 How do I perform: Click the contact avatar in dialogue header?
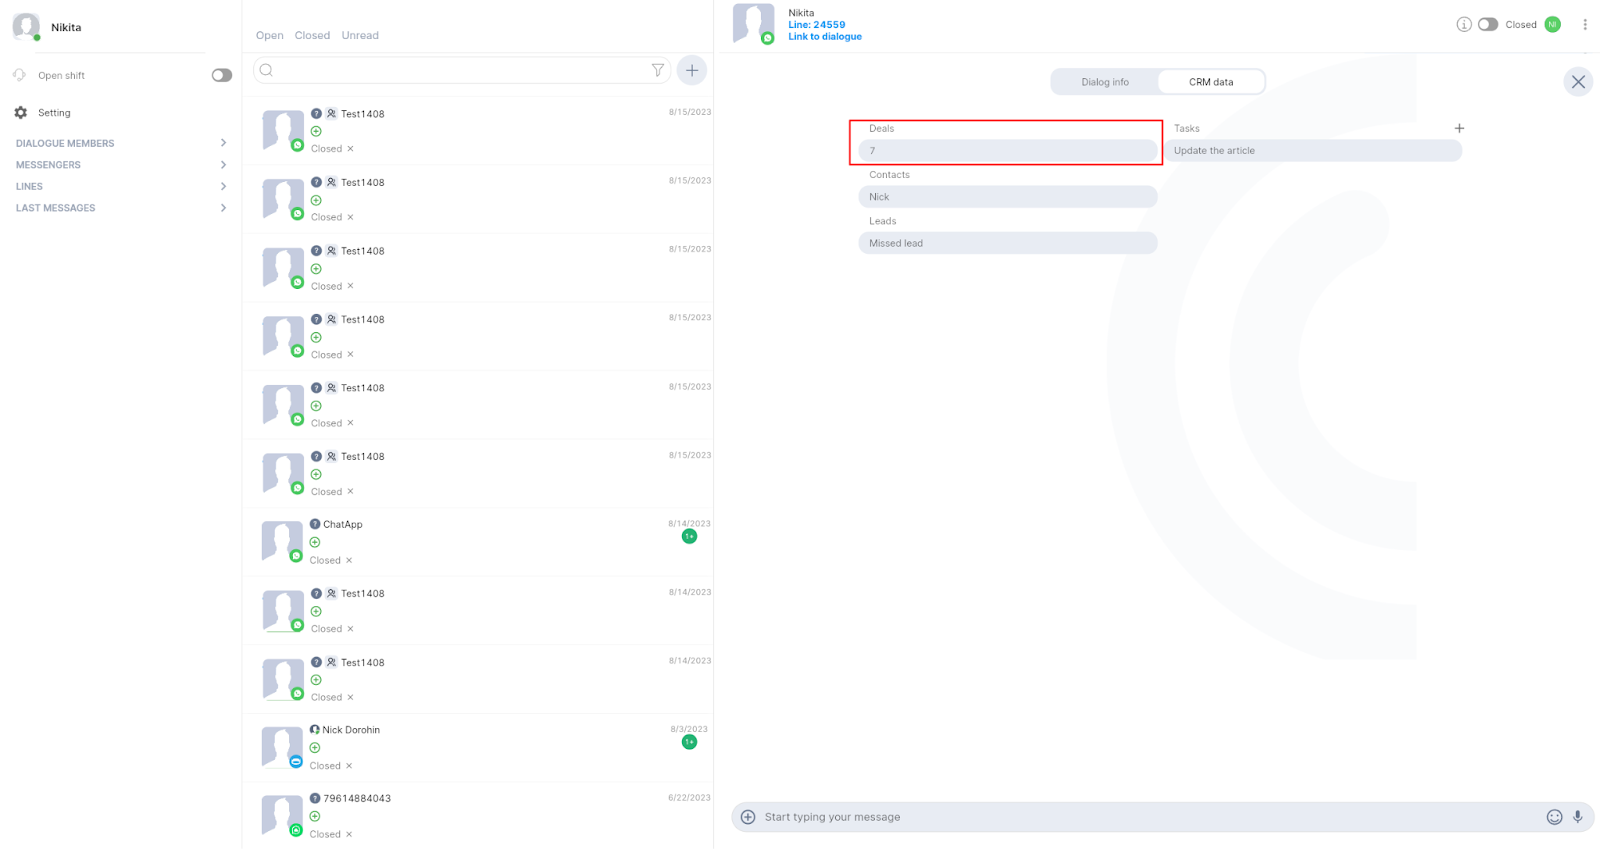pos(754,24)
